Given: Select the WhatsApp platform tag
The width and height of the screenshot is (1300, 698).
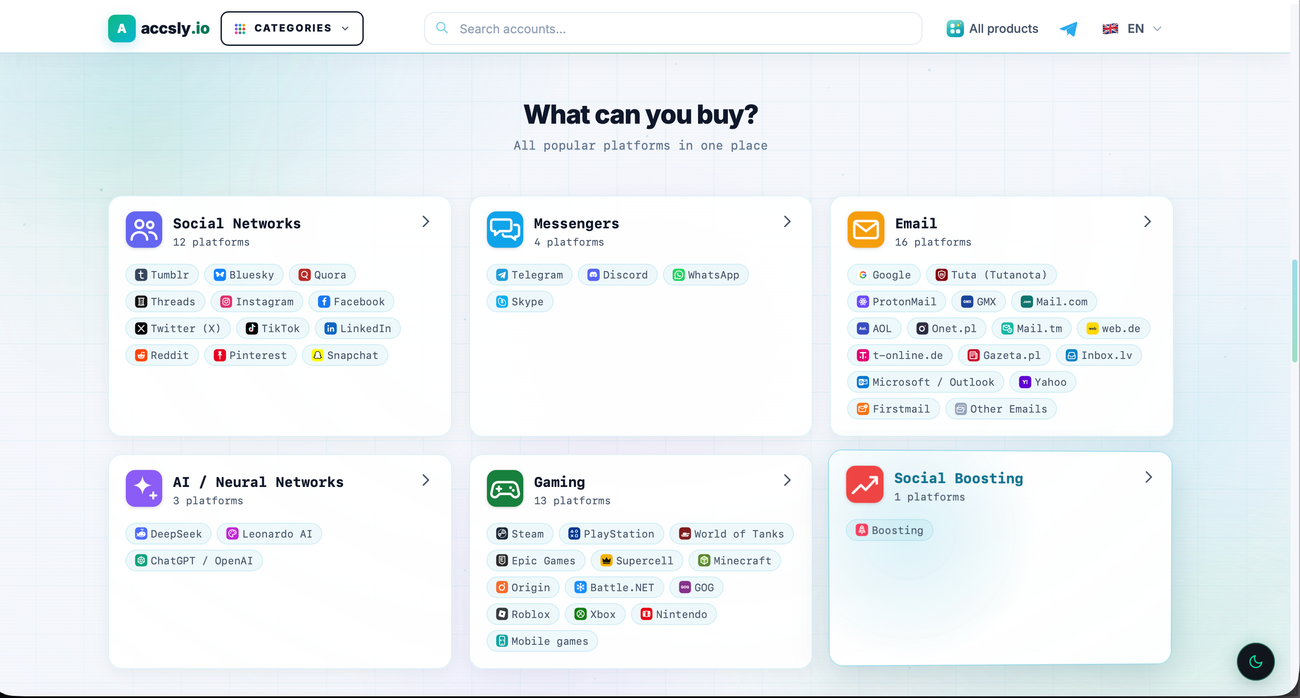Looking at the screenshot, I should (x=706, y=275).
